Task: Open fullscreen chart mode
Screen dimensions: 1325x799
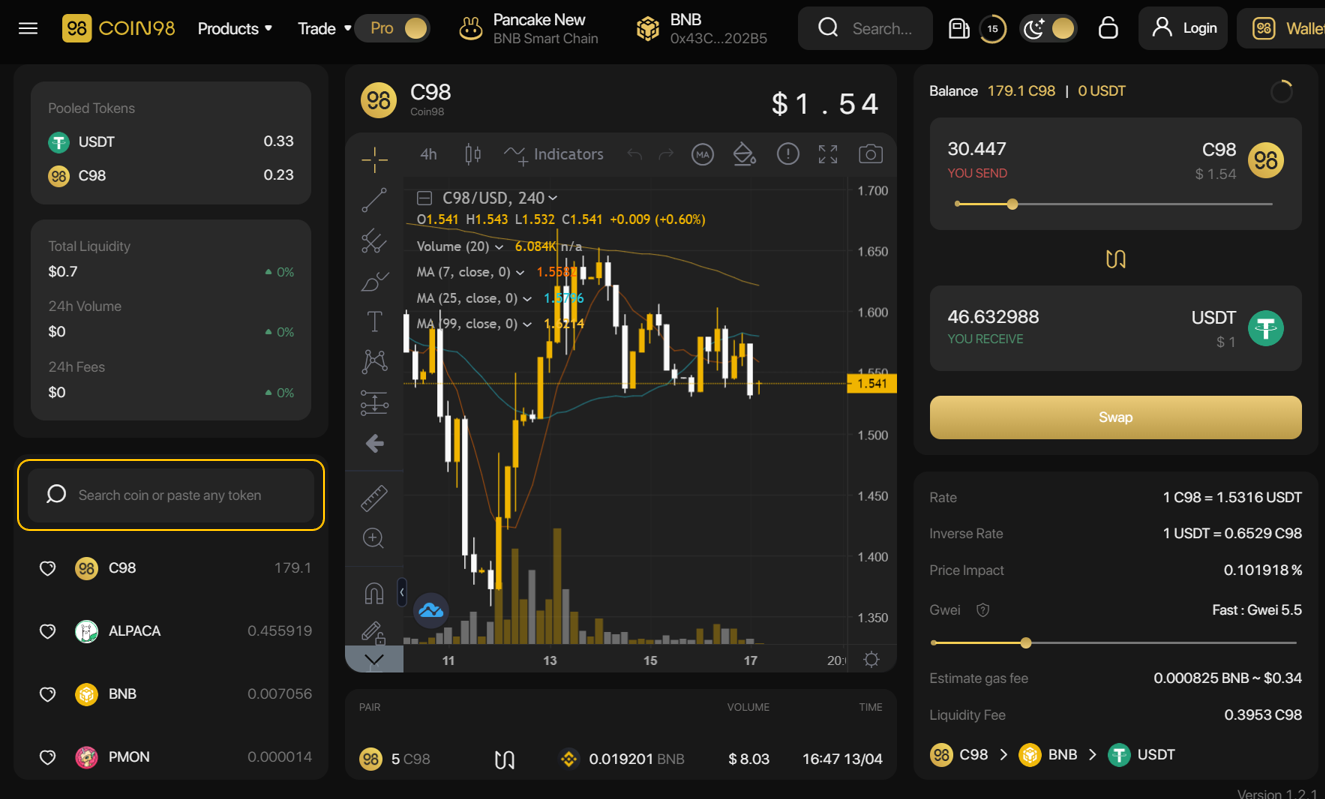Action: [828, 154]
